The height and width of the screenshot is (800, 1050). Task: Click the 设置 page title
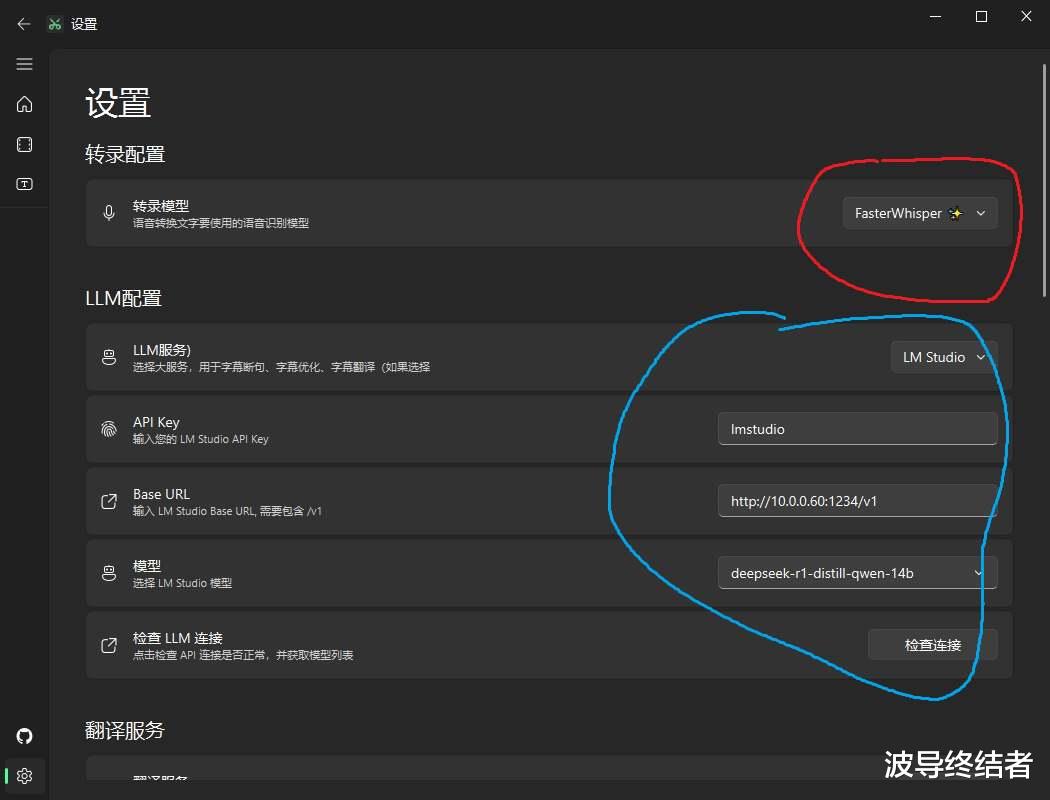[x=118, y=103]
